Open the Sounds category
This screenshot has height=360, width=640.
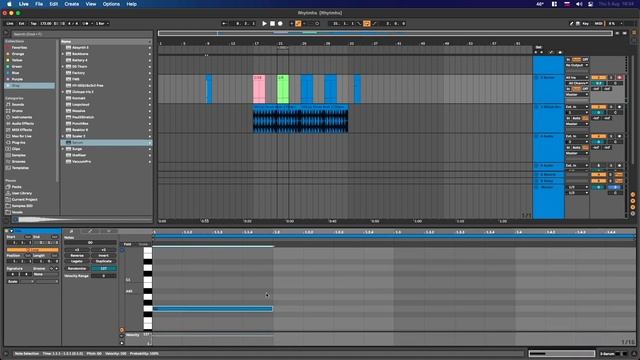click(x=18, y=104)
